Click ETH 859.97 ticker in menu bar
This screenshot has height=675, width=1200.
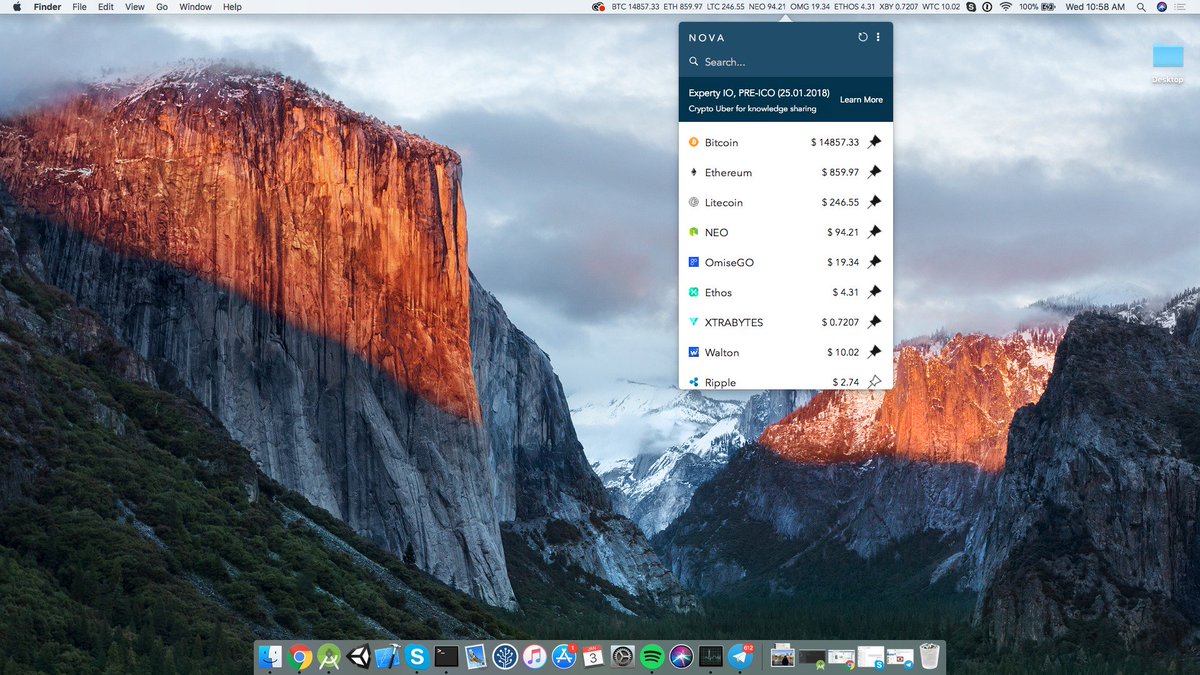682,7
